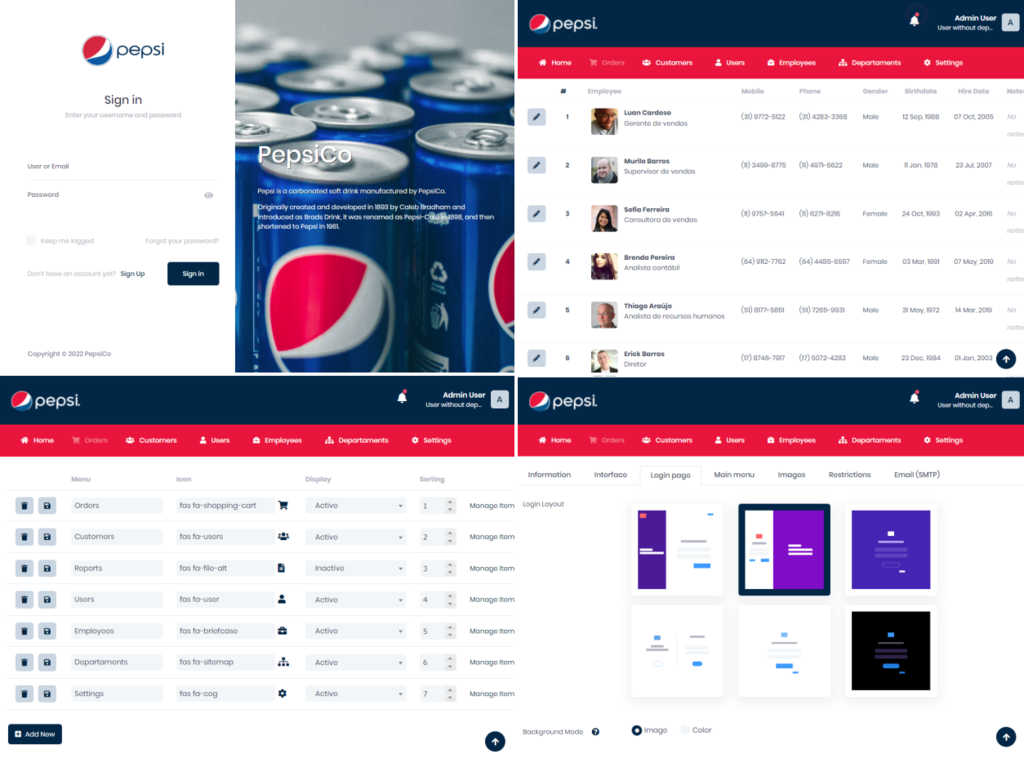Image resolution: width=1024 pixels, height=763 pixels.
Task: Click the trash icon for the Customers row
Action: (24, 537)
